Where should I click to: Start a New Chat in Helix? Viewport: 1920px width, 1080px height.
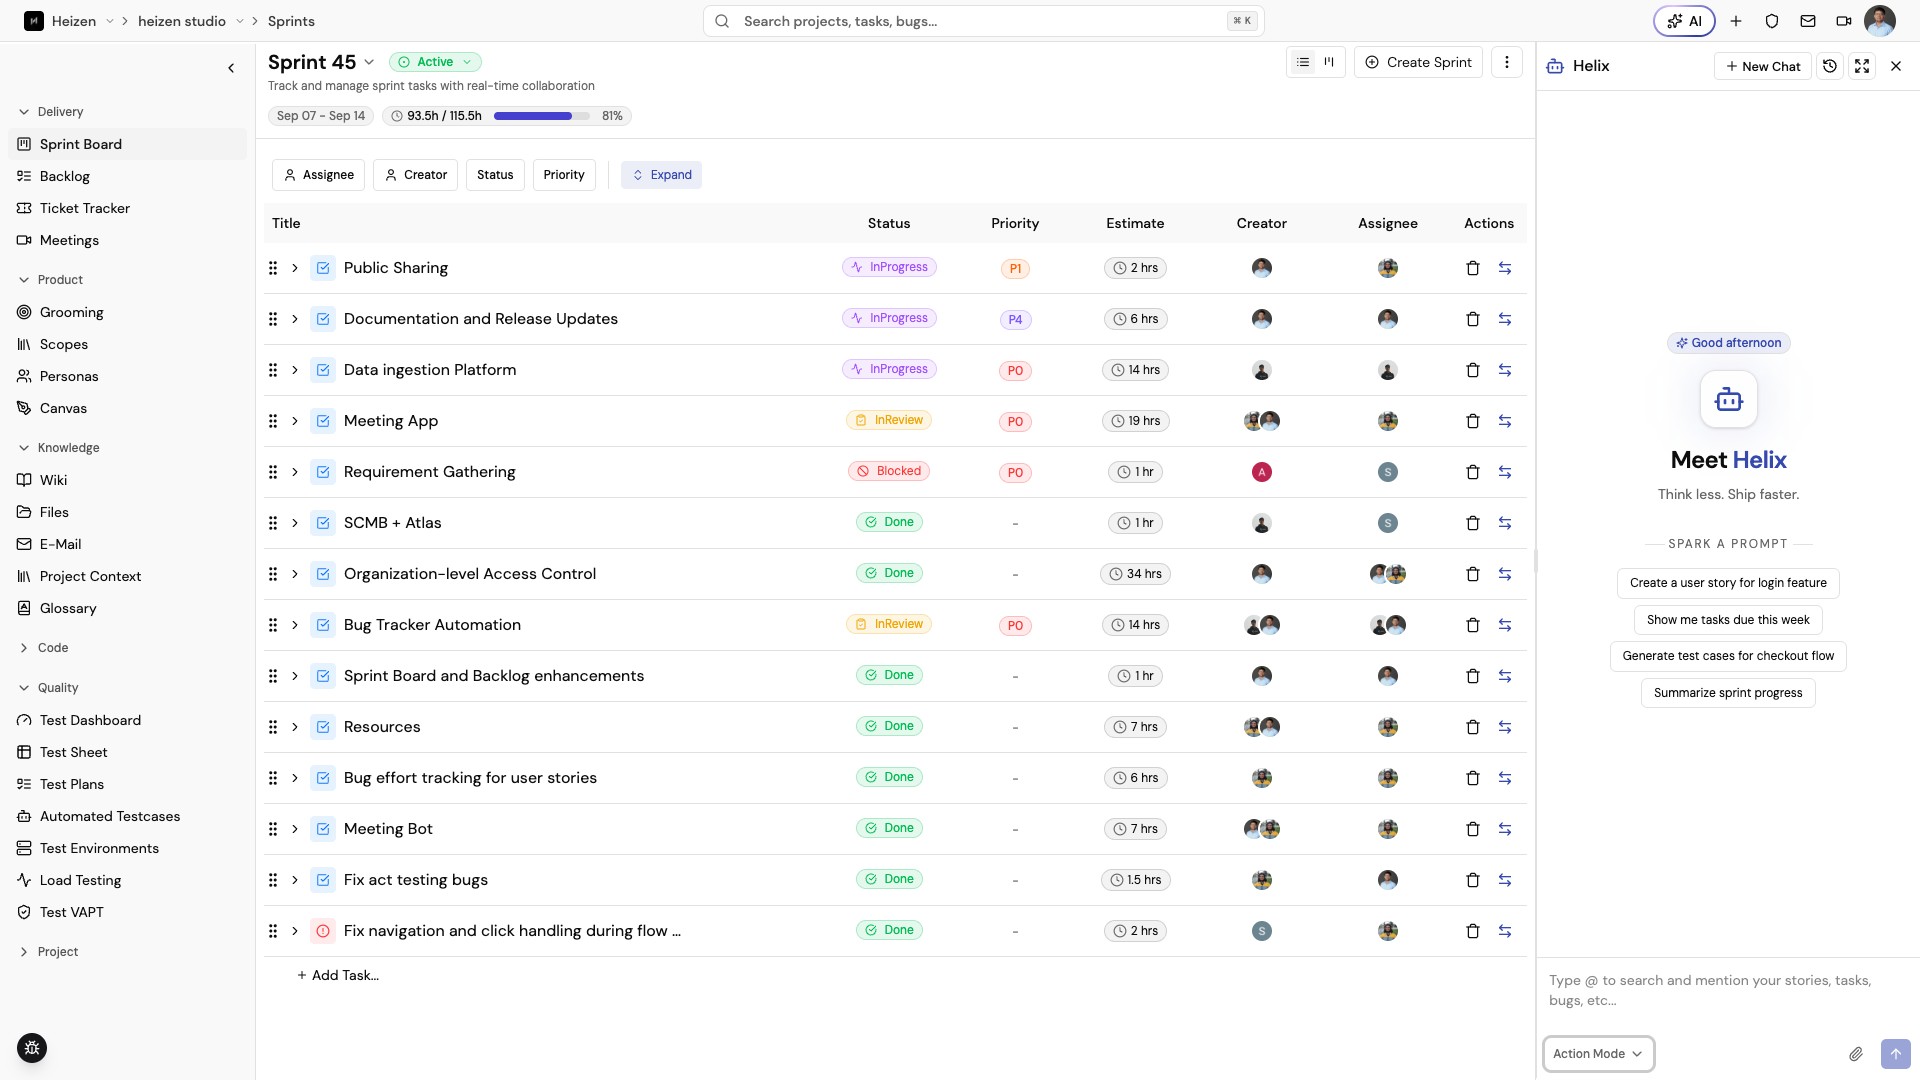coord(1763,66)
